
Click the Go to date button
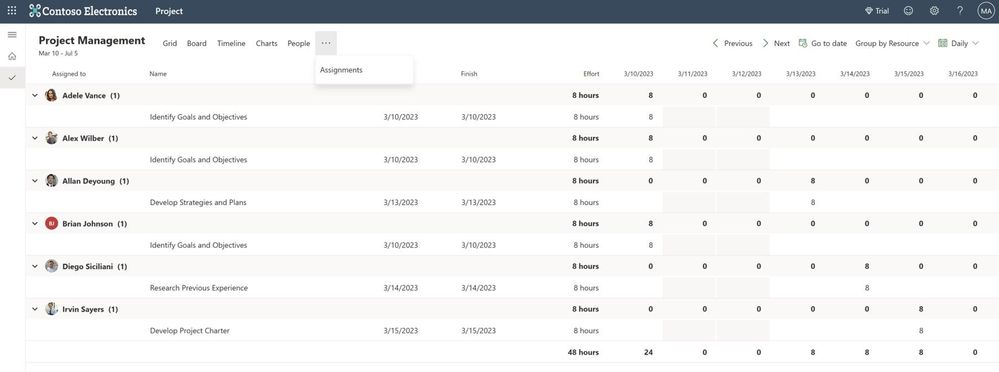point(823,43)
